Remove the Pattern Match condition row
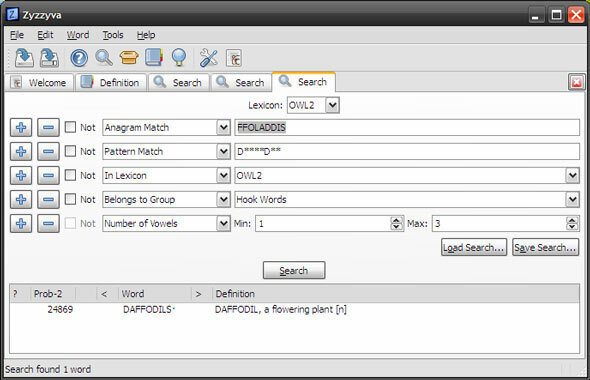The image size is (590, 380). [48, 152]
